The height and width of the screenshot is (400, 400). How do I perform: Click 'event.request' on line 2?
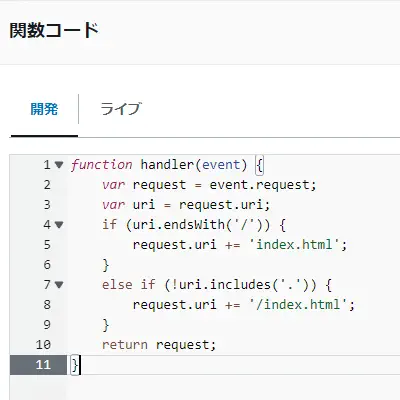tap(259, 185)
